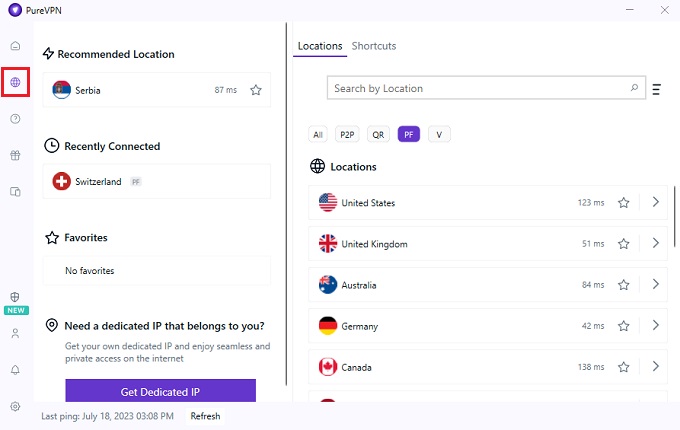Screen dimensions: 680x430
Task: Open the devices icon in sidebar
Action: pos(15,192)
